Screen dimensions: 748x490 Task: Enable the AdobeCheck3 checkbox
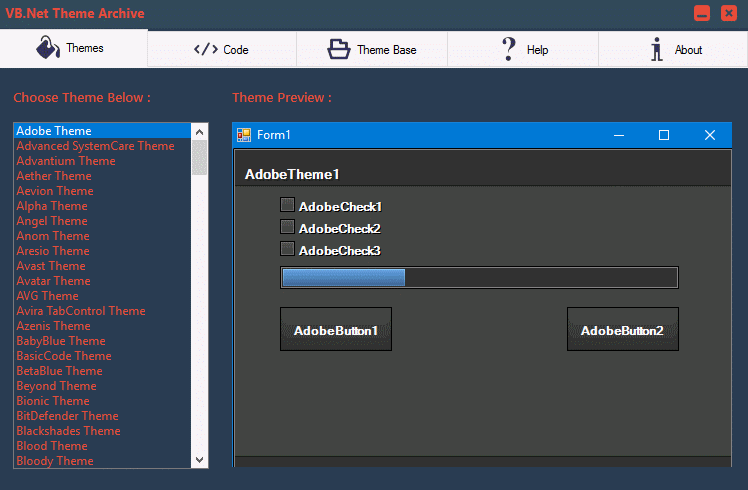point(287,249)
